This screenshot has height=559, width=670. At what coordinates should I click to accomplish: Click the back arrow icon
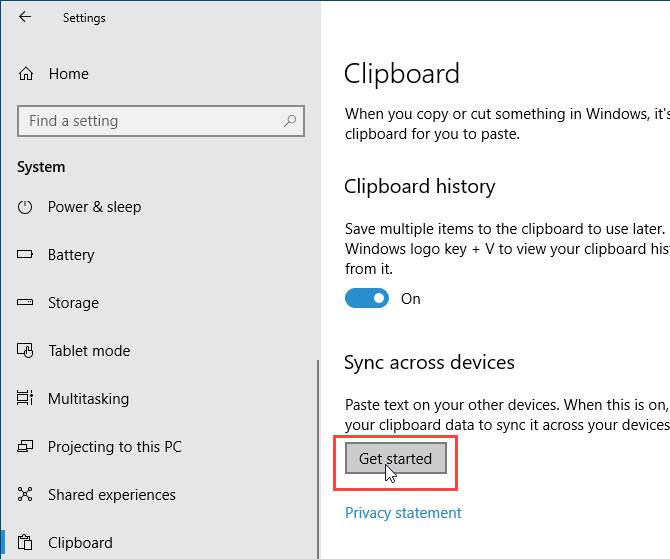(x=25, y=17)
